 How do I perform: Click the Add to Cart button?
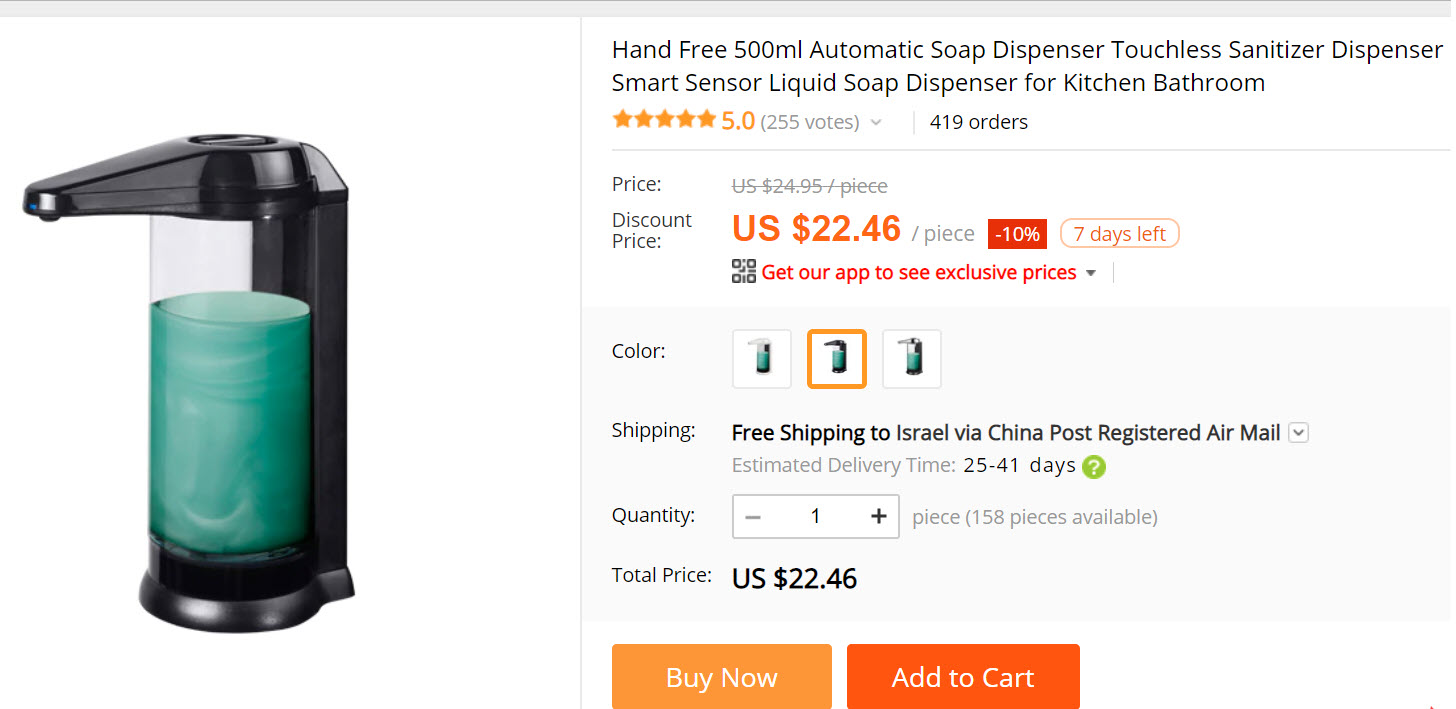pyautogui.click(x=962, y=677)
